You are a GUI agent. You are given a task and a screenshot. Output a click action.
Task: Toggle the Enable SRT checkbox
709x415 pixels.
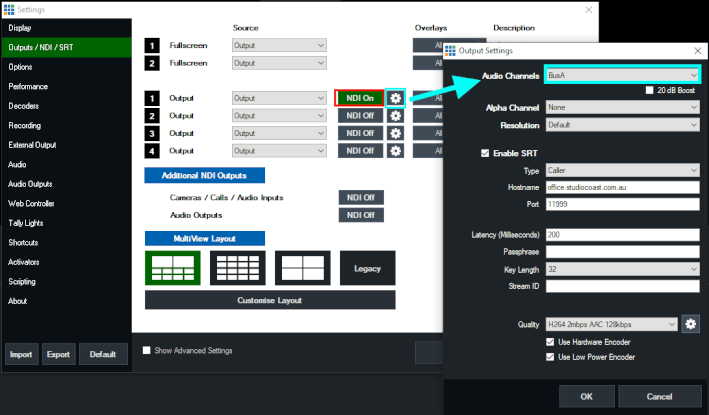[487, 153]
